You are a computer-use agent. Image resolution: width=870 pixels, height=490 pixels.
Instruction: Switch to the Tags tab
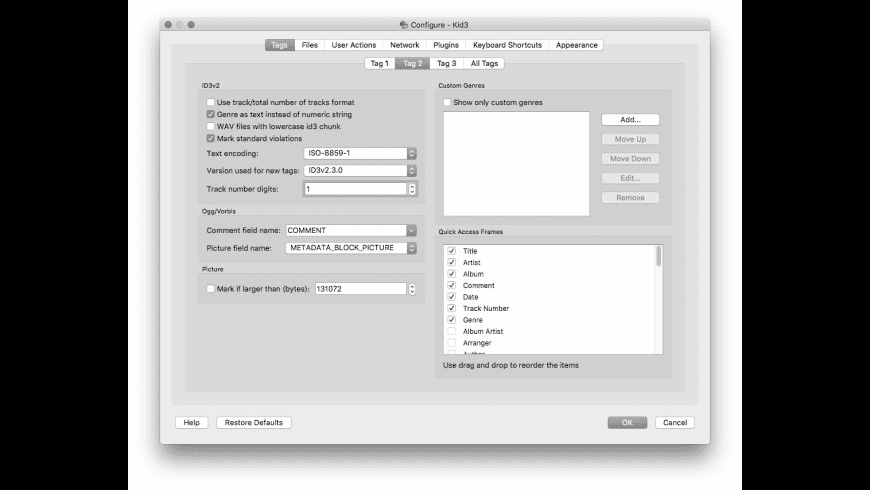(279, 45)
